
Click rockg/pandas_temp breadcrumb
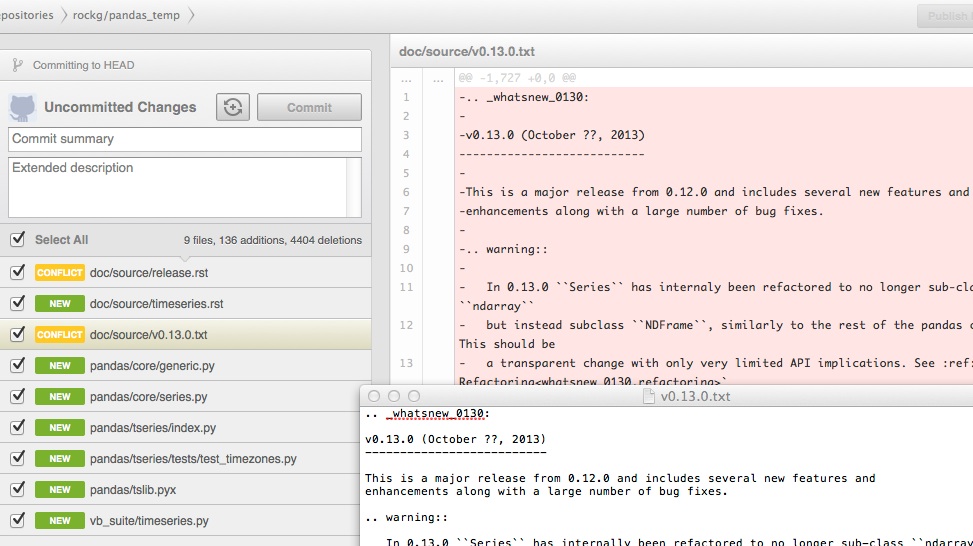tap(126, 15)
